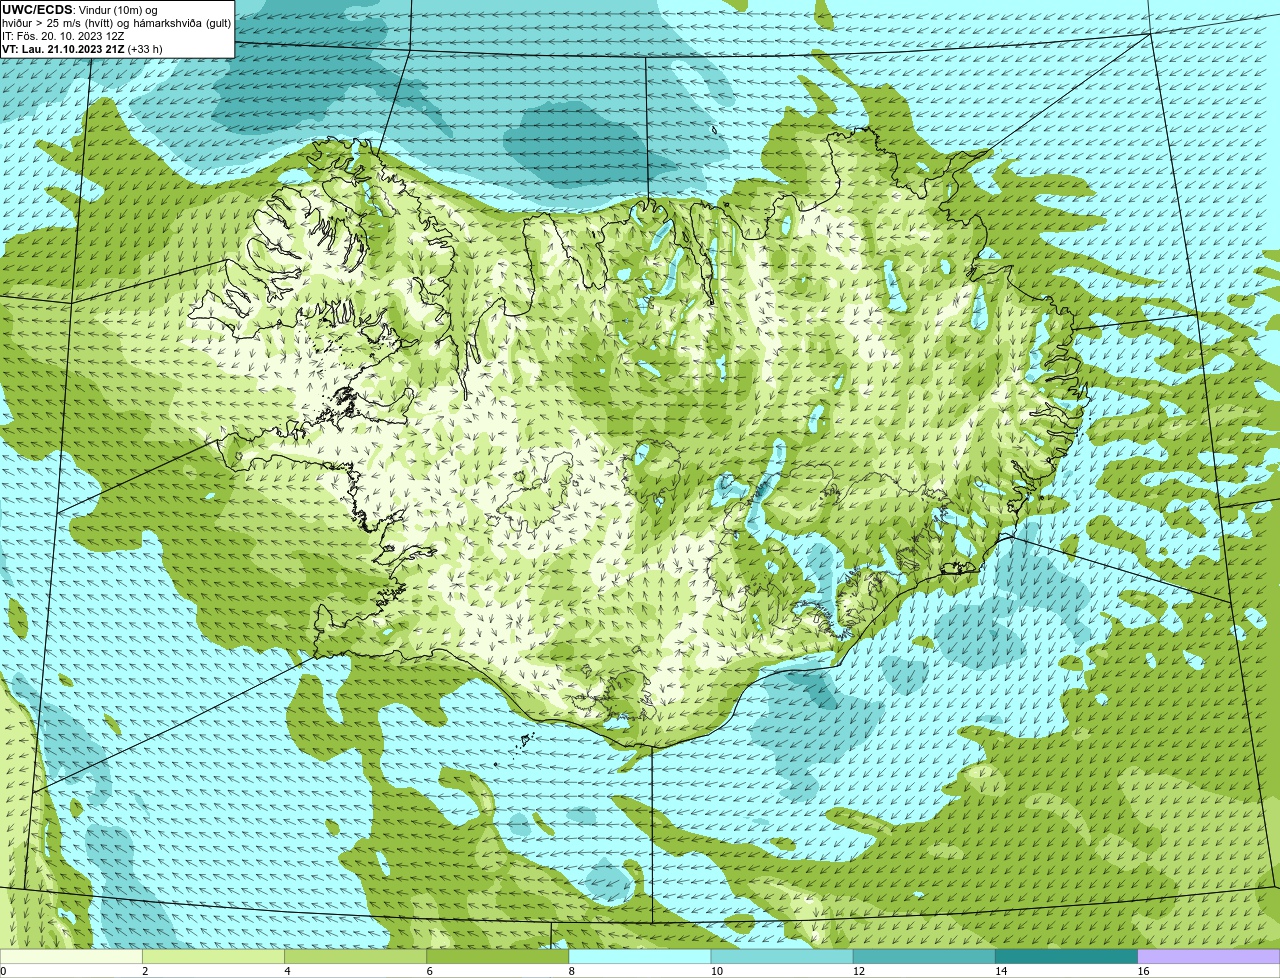Click the init time 'IT: Fös. 20. 10. 2023 12Z'
The width and height of the screenshot is (1280, 978).
click(63, 36)
